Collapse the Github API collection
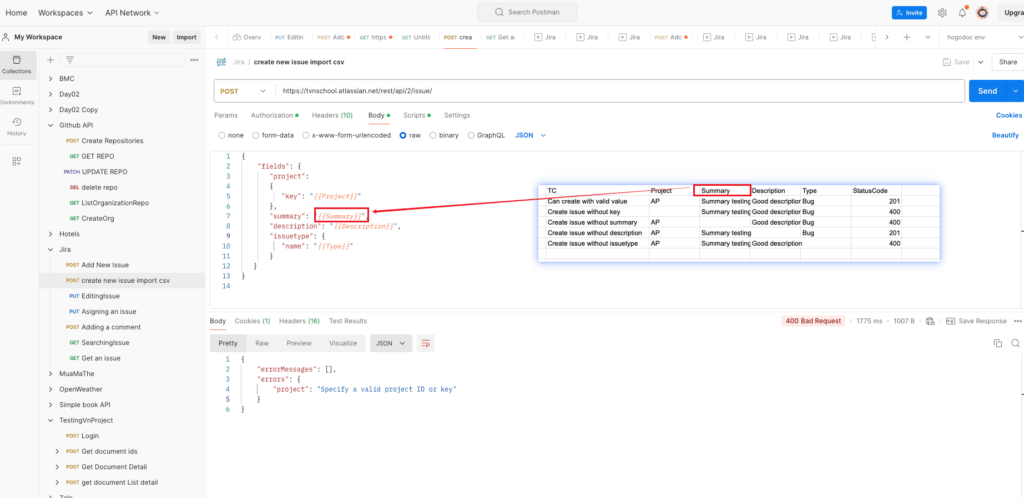 click(51, 125)
